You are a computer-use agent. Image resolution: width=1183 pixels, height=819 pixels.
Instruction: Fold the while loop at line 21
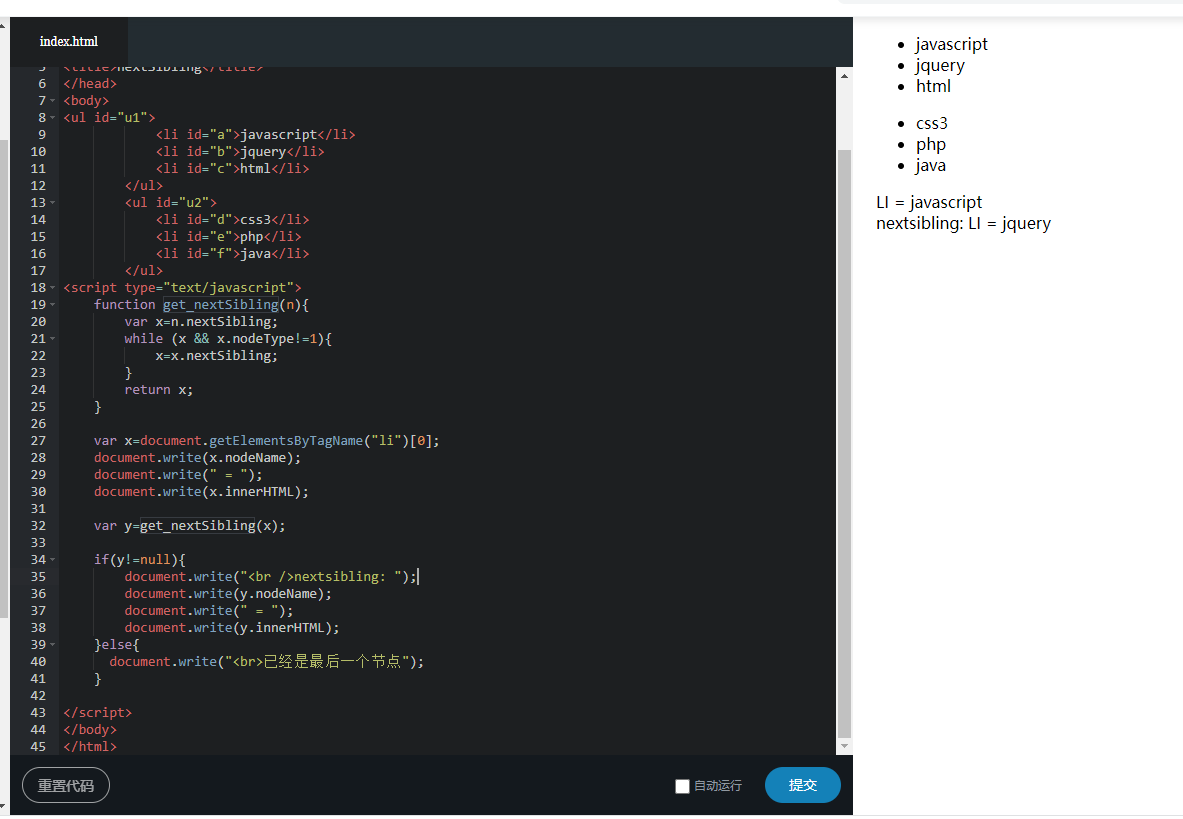point(52,339)
